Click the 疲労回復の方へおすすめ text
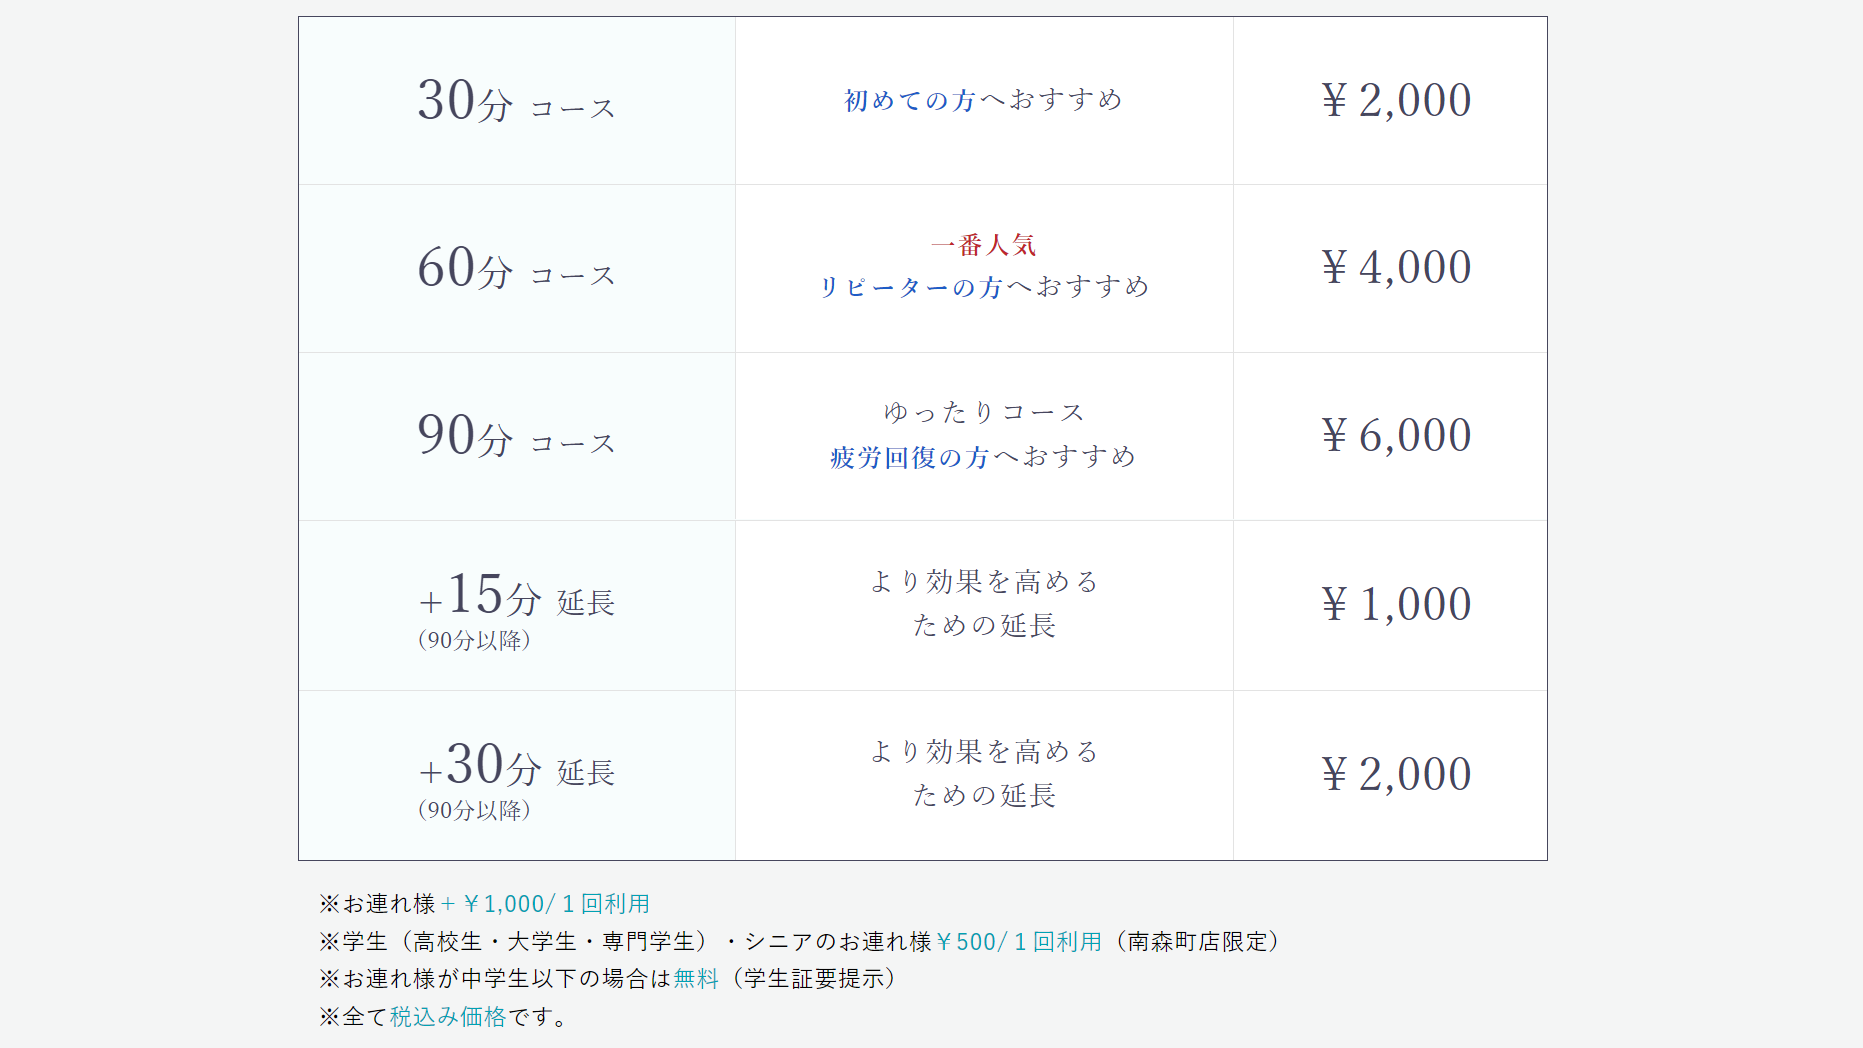This screenshot has width=1863, height=1048. point(983,457)
